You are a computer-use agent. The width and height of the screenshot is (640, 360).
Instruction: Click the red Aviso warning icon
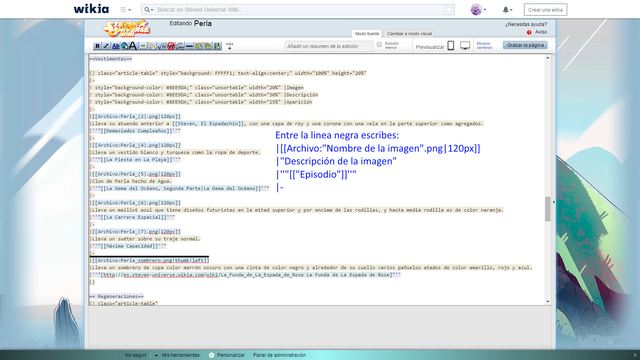point(529,32)
